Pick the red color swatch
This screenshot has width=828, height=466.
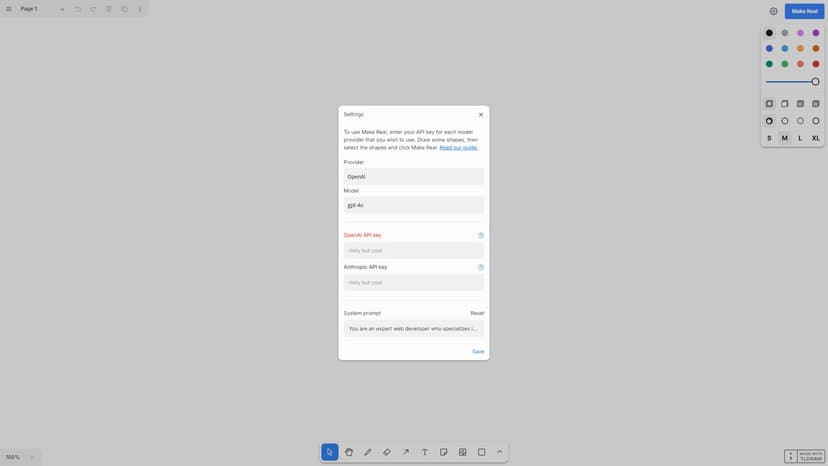pos(816,64)
